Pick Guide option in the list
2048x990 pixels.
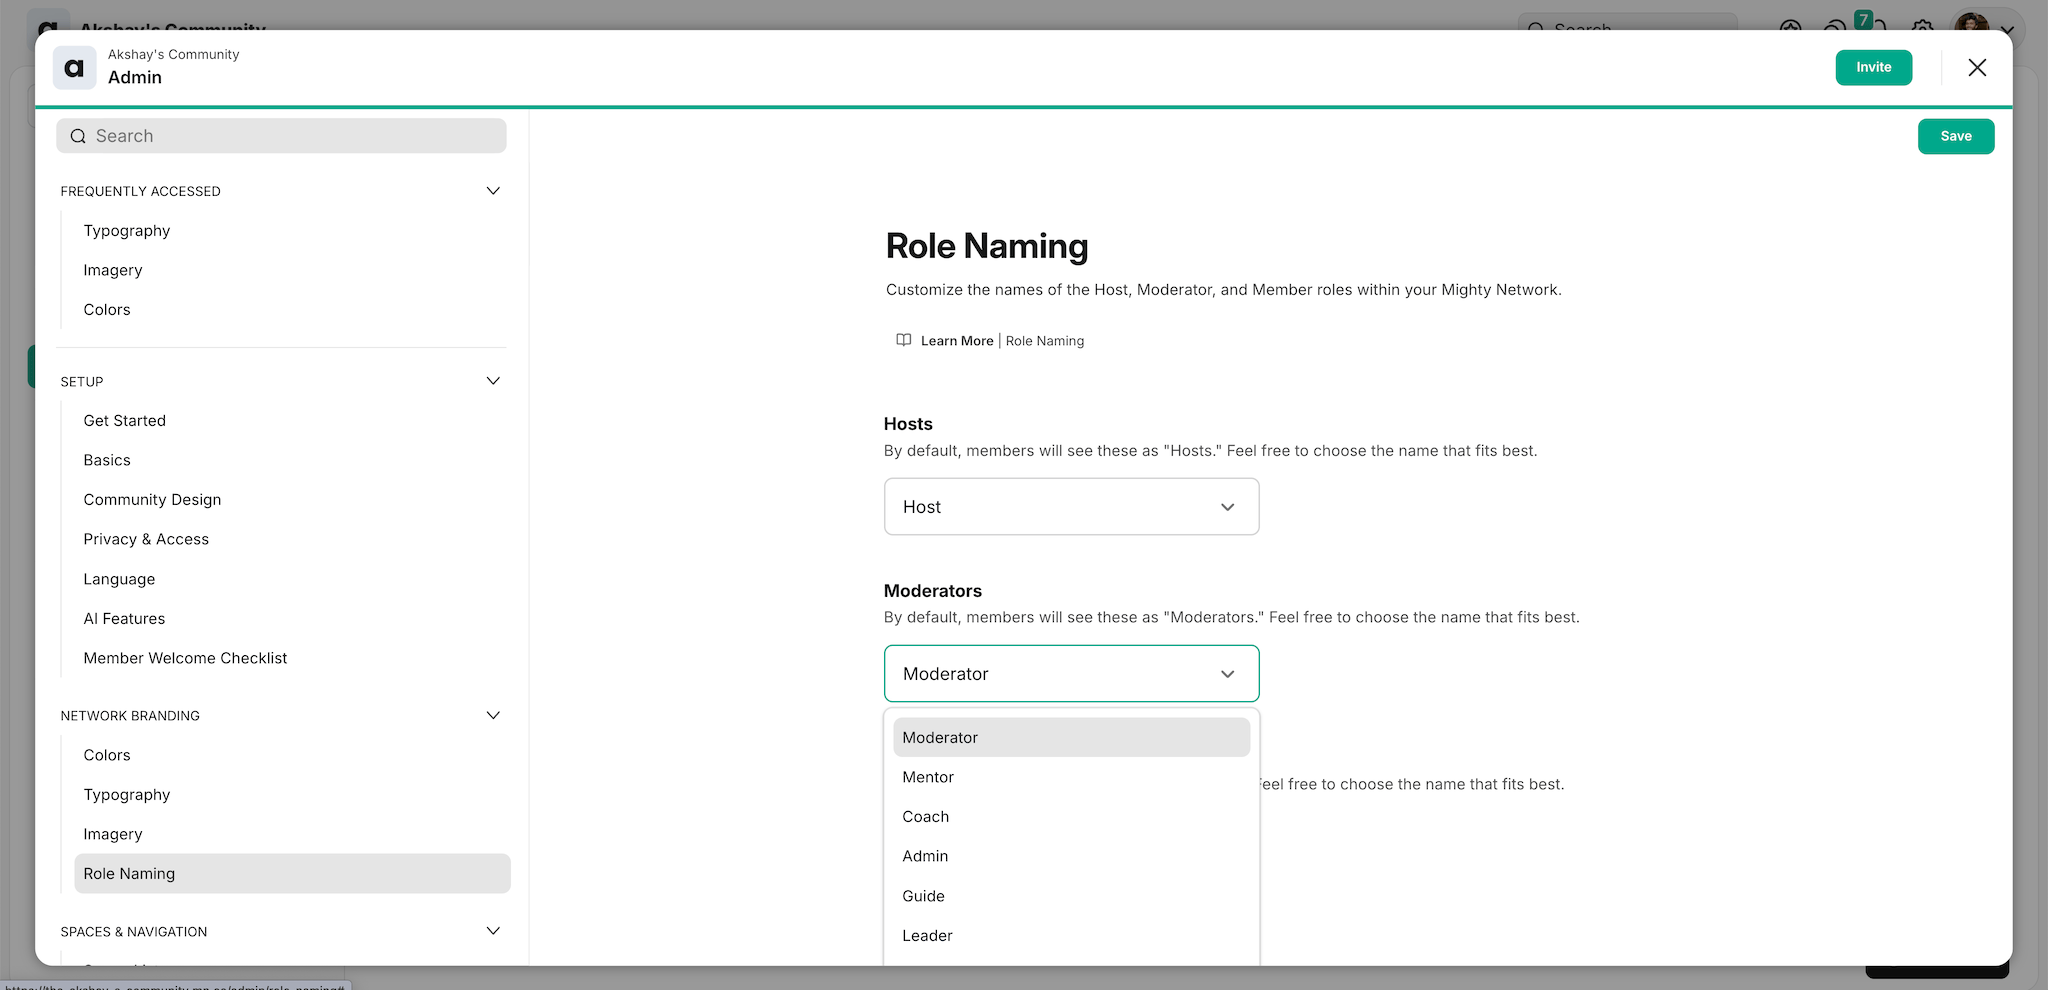click(x=923, y=896)
